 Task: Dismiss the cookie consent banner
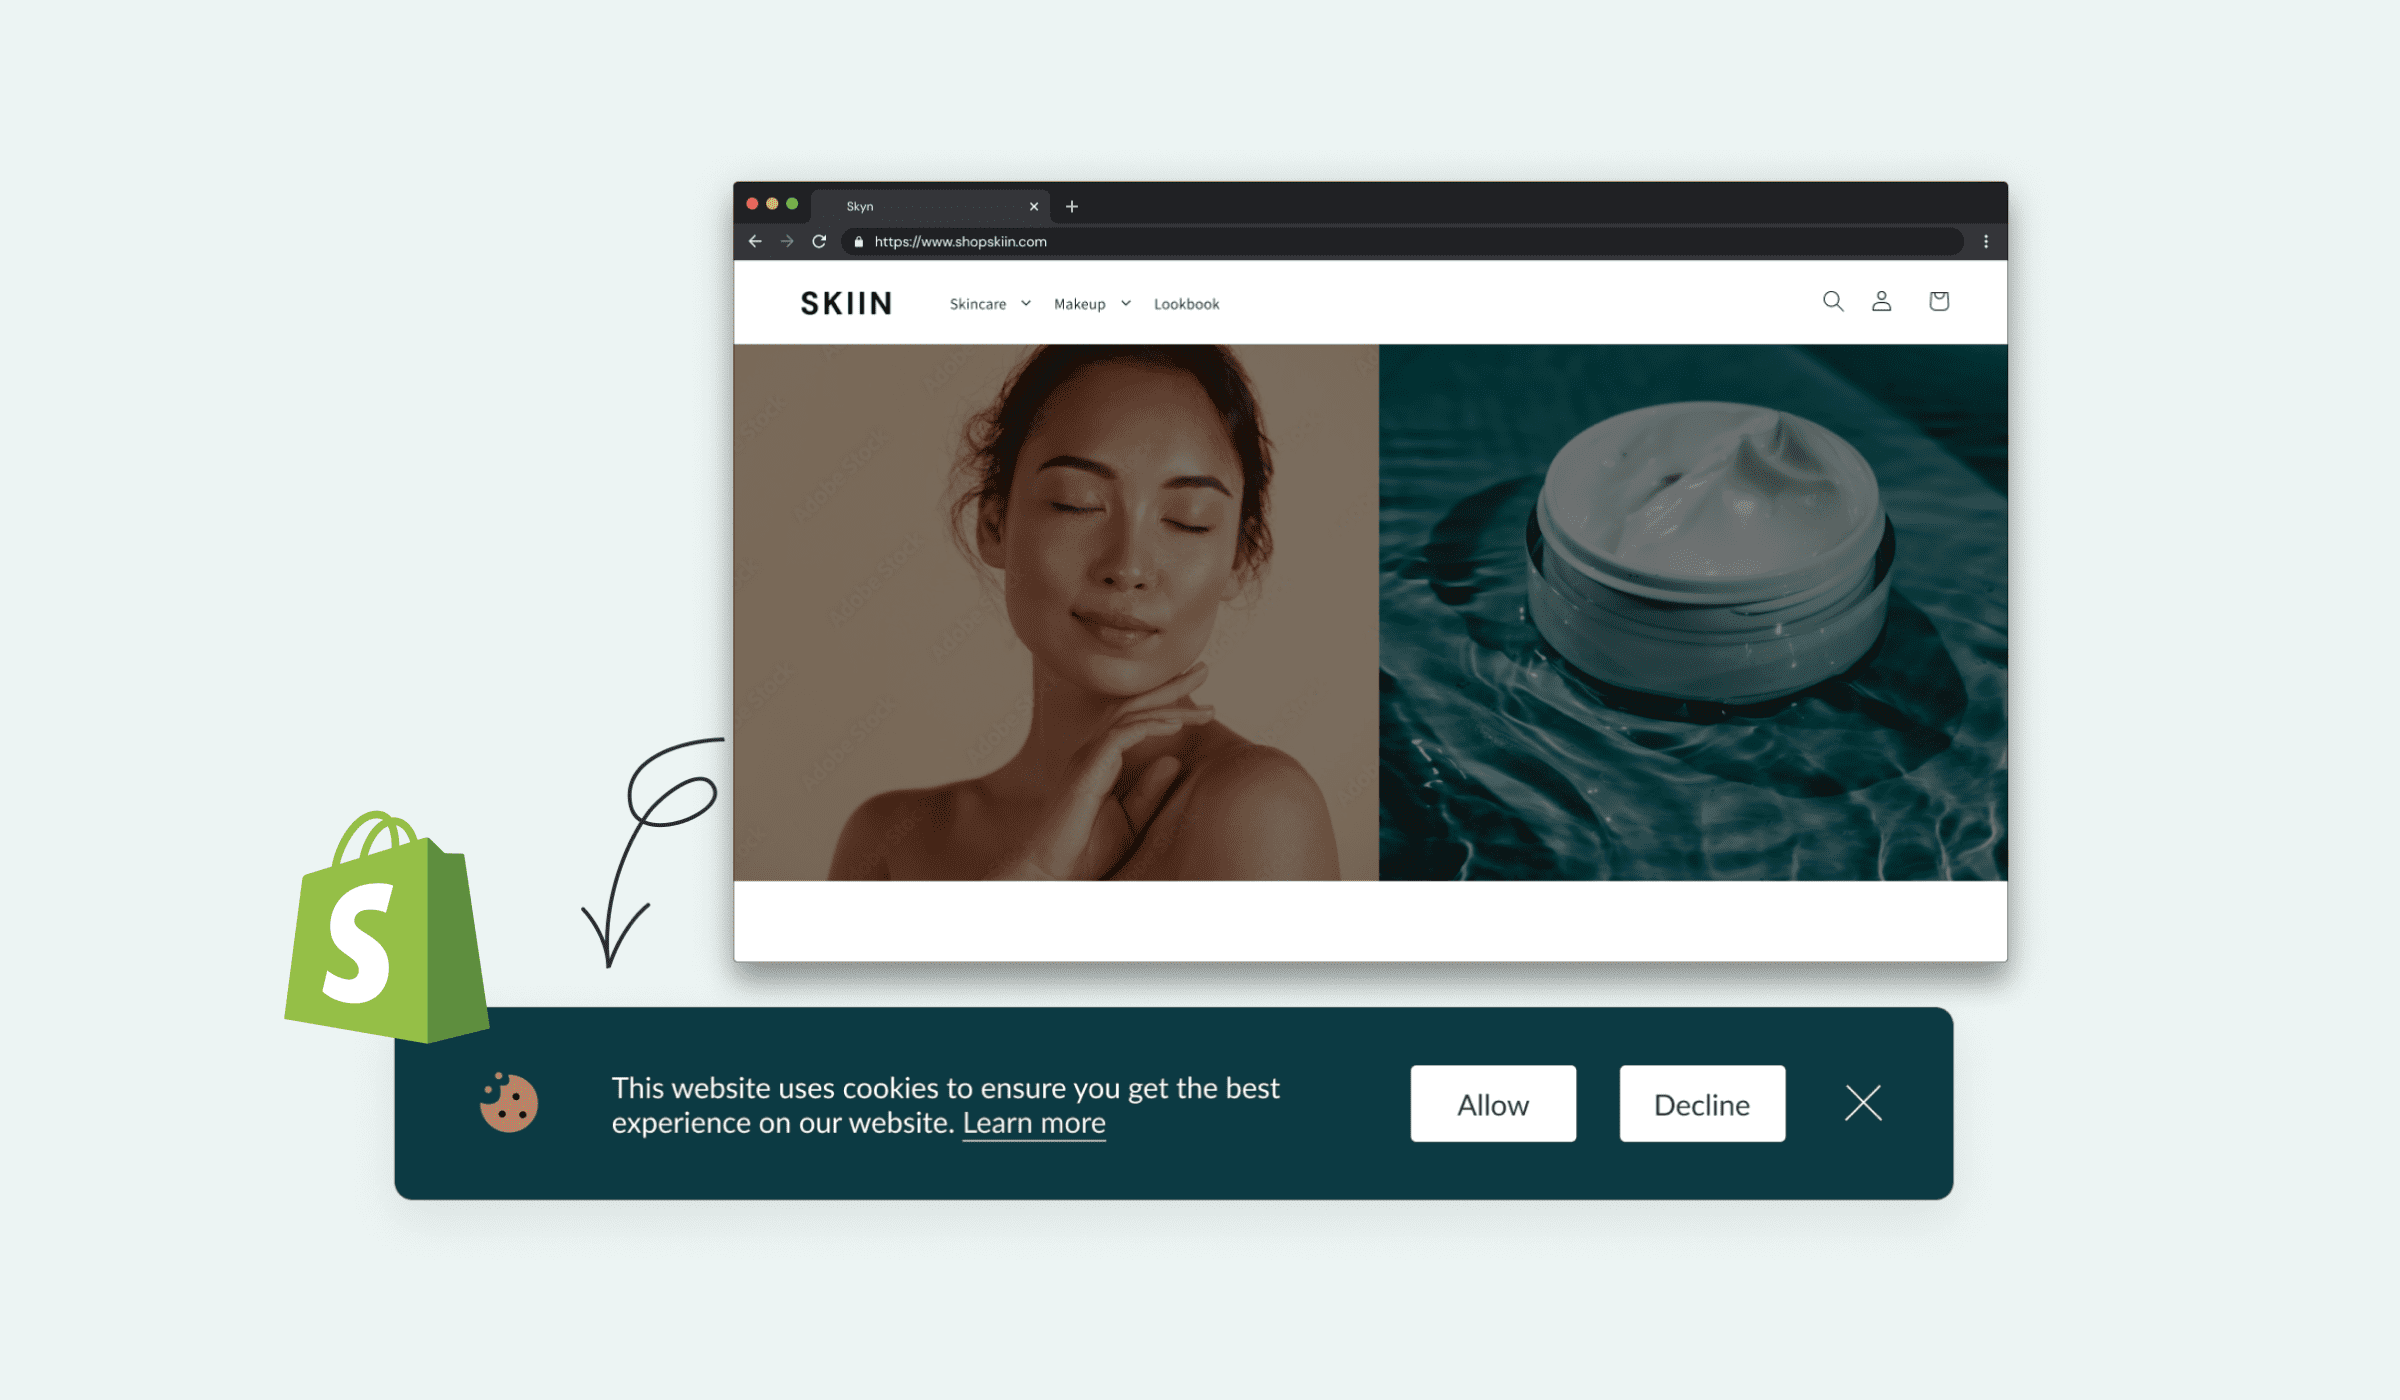point(1863,1102)
